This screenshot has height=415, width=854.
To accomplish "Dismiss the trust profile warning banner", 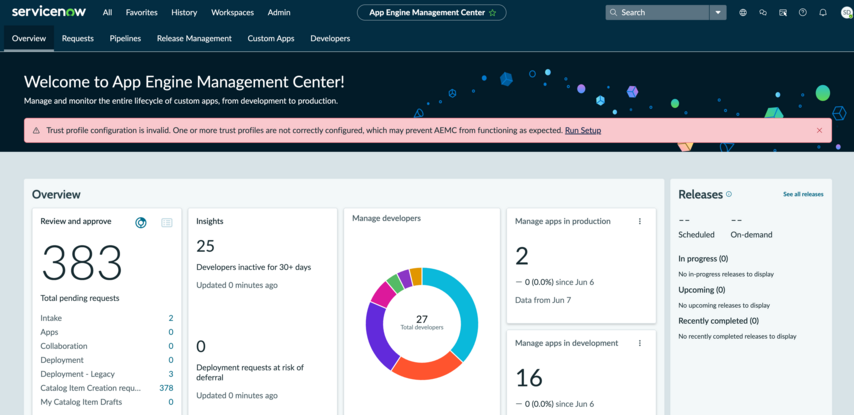I will (x=820, y=131).
